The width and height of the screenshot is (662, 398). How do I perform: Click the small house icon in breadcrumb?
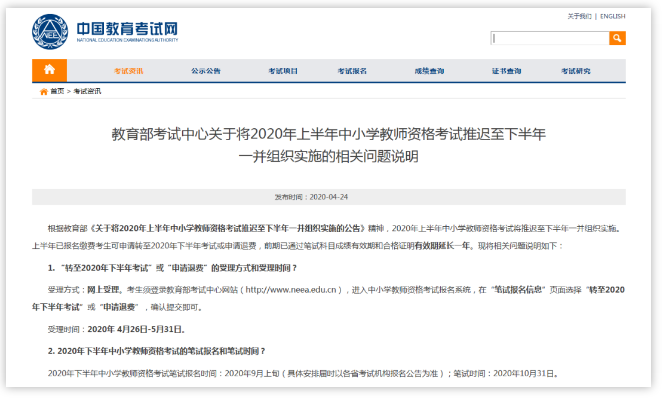click(x=43, y=92)
